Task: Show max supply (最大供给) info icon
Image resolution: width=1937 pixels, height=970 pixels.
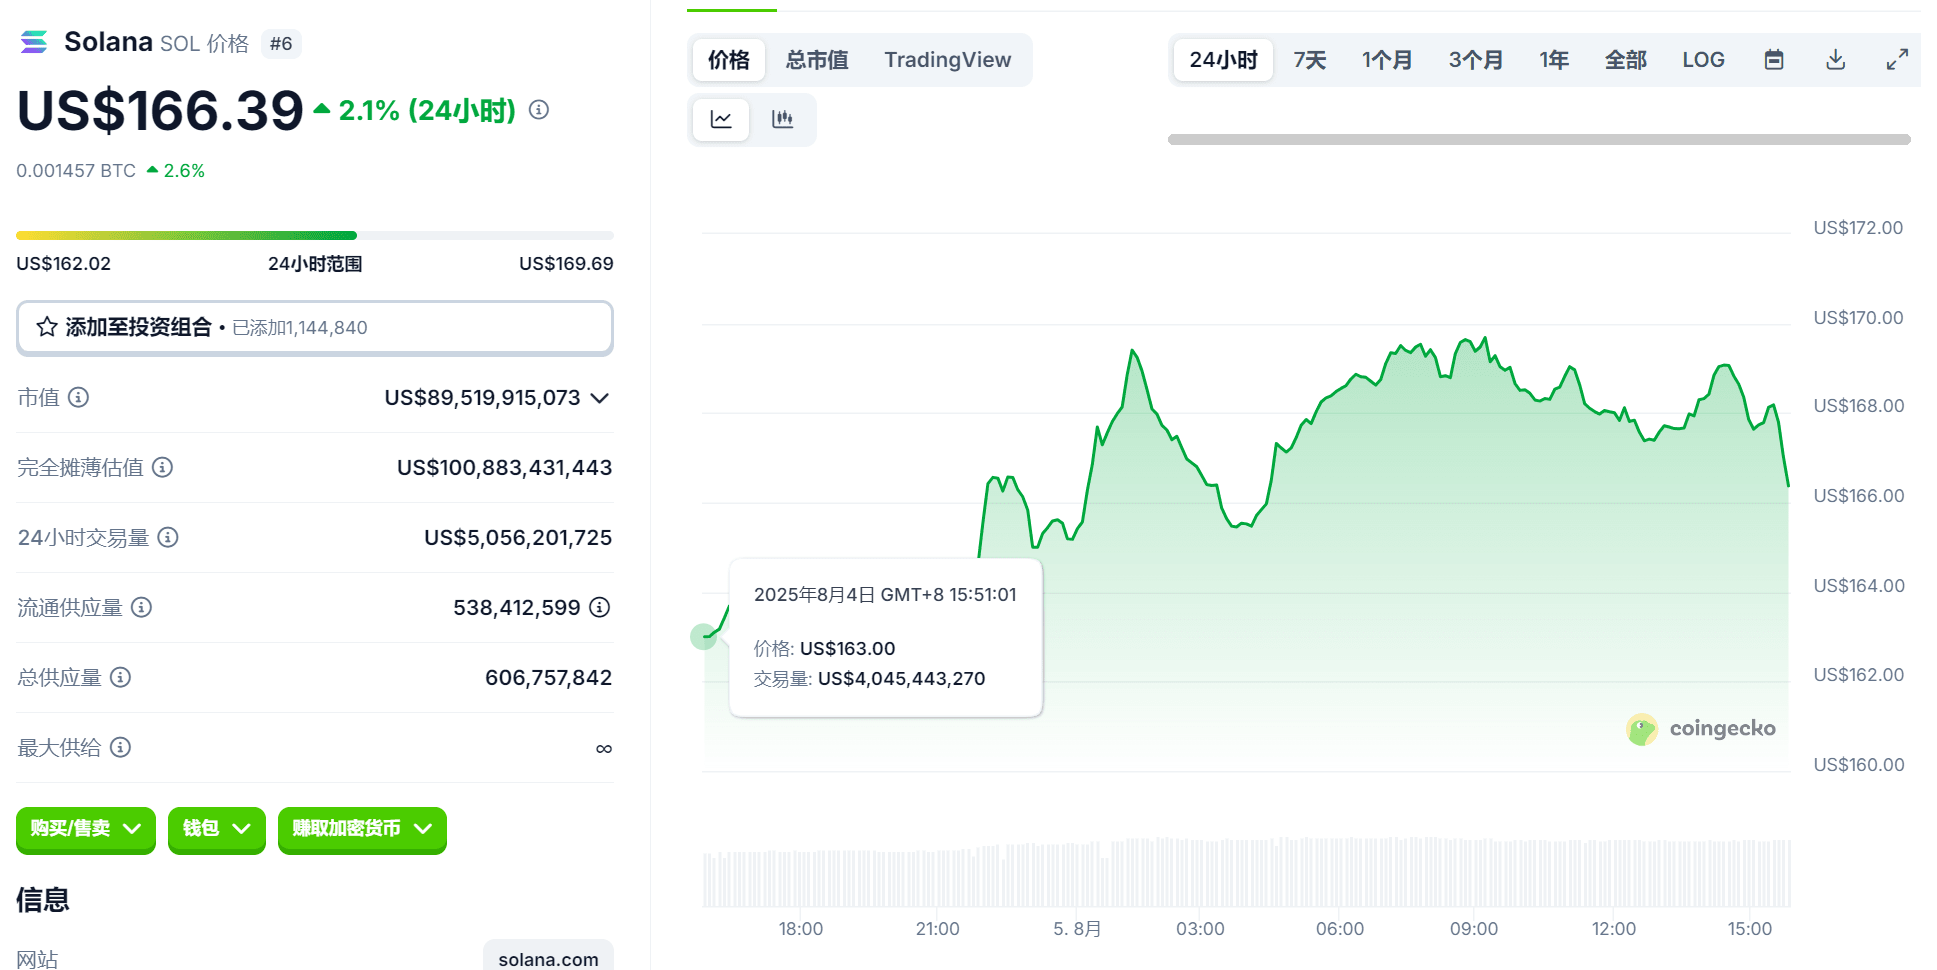Action: pos(120,747)
